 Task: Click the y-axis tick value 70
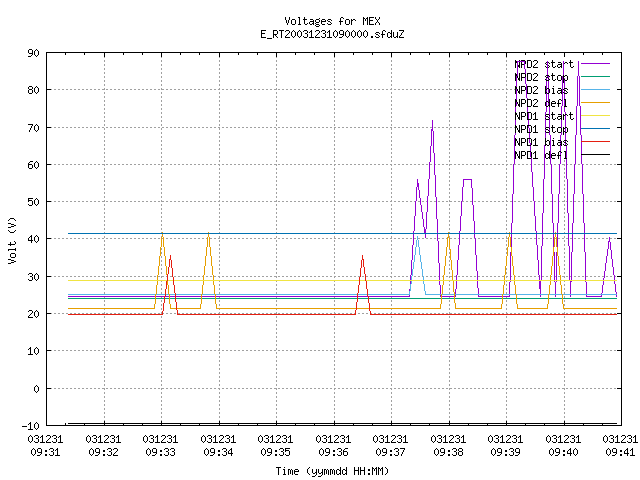[x=33, y=128]
